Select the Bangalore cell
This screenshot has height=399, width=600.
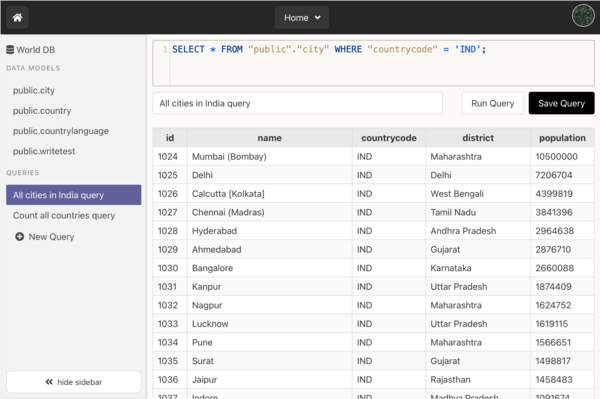coord(269,268)
